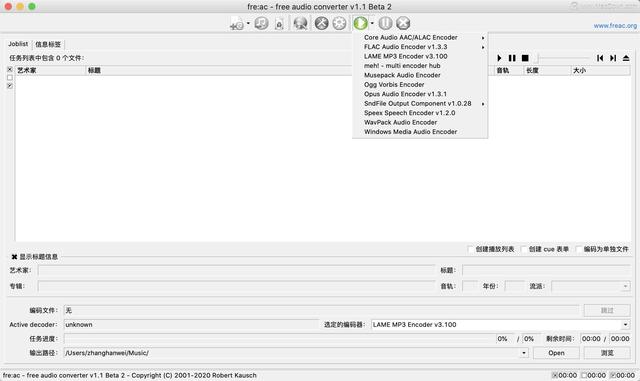This screenshot has height=381, width=640.
Task: Click the empty deselect-all box beside joblist
Action: [10, 78]
